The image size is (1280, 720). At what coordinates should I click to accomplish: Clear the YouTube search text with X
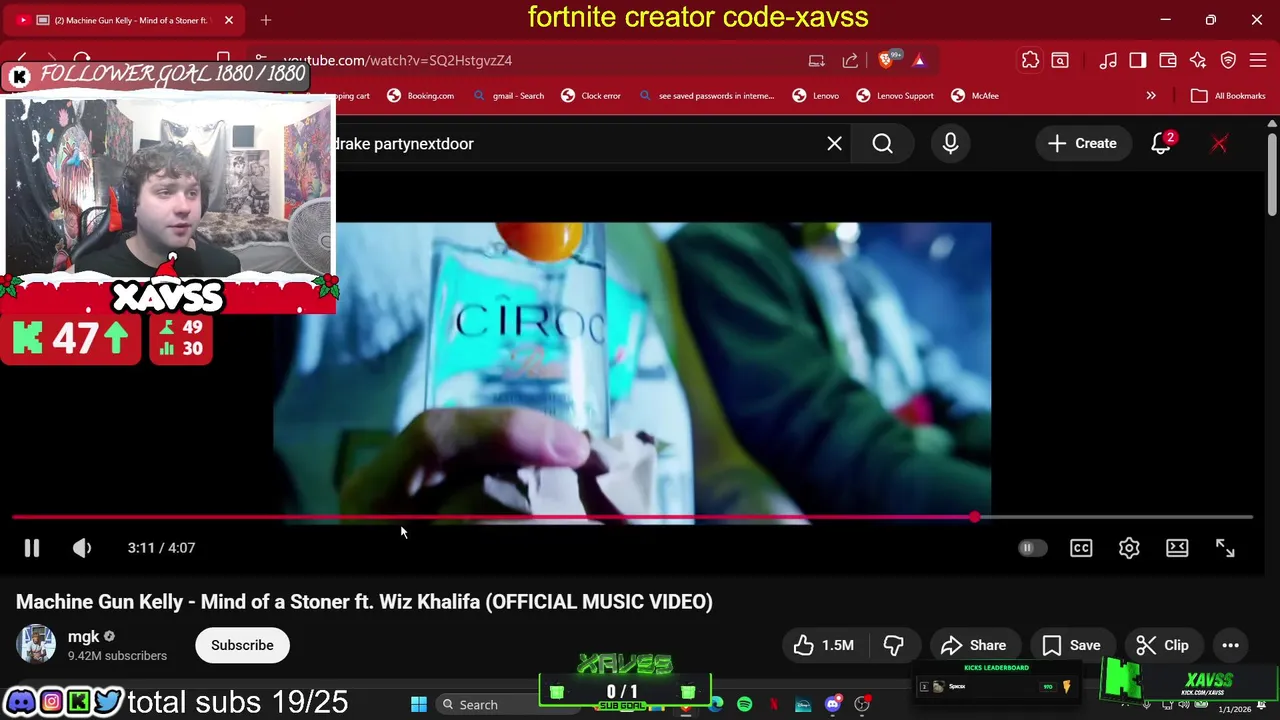pos(834,144)
